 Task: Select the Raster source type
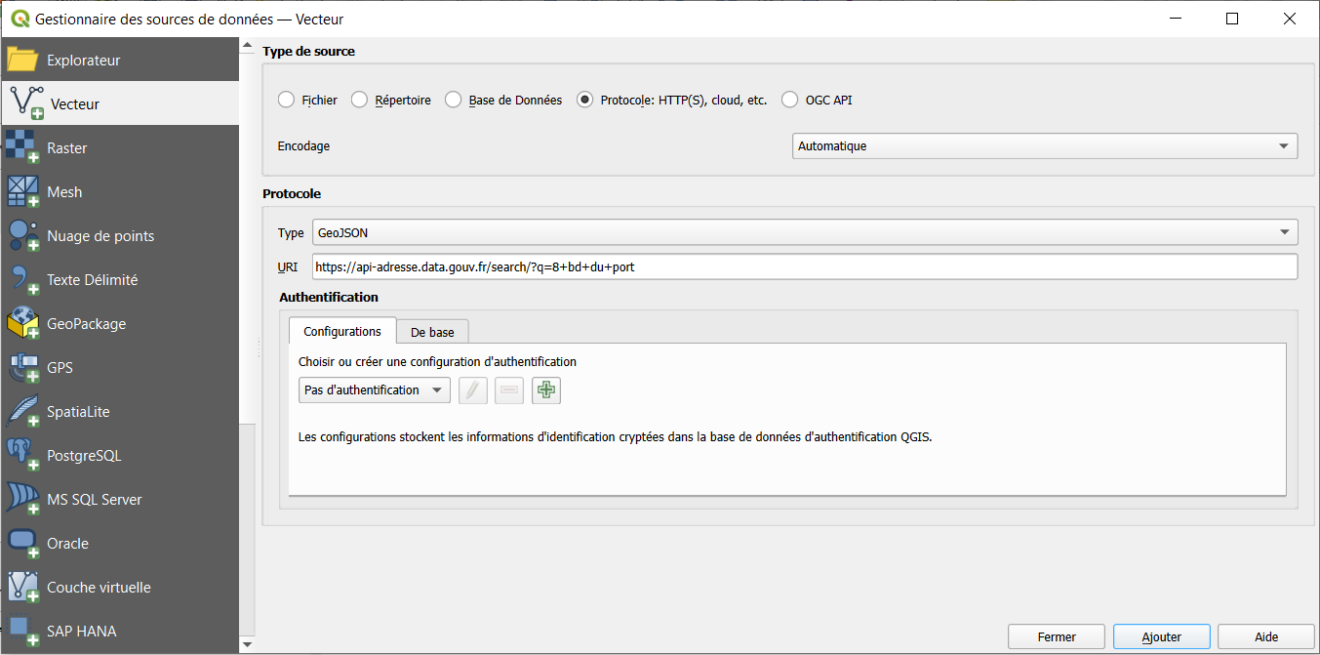pyautogui.click(x=68, y=147)
